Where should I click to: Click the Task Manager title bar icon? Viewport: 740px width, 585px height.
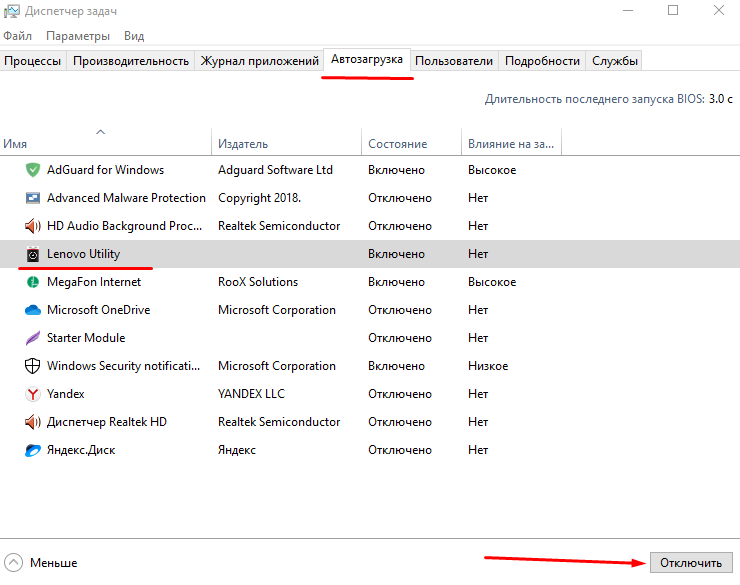click(x=12, y=11)
